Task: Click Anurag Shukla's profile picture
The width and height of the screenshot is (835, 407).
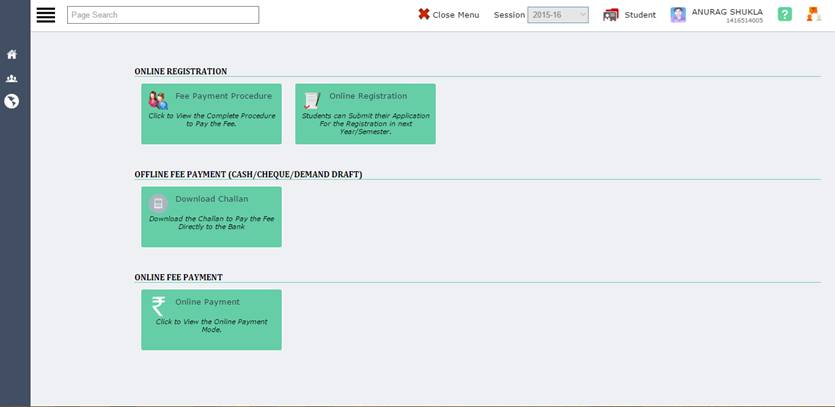Action: [x=678, y=15]
